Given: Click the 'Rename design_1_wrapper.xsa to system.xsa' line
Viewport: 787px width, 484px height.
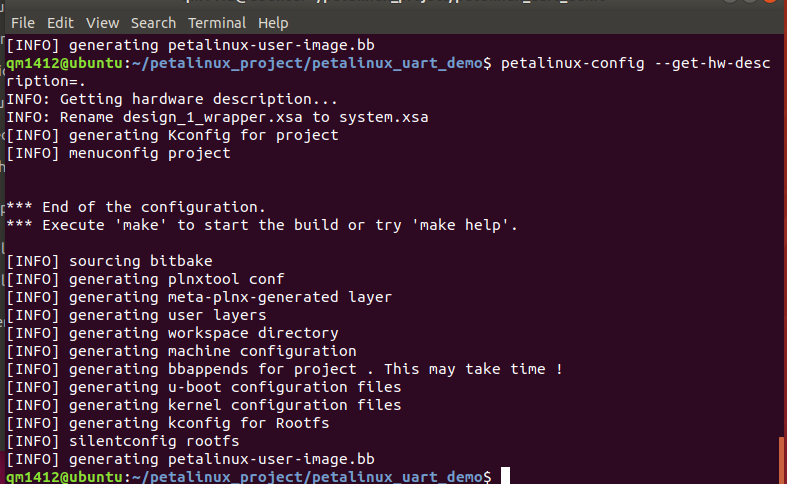Looking at the screenshot, I should (x=217, y=117).
